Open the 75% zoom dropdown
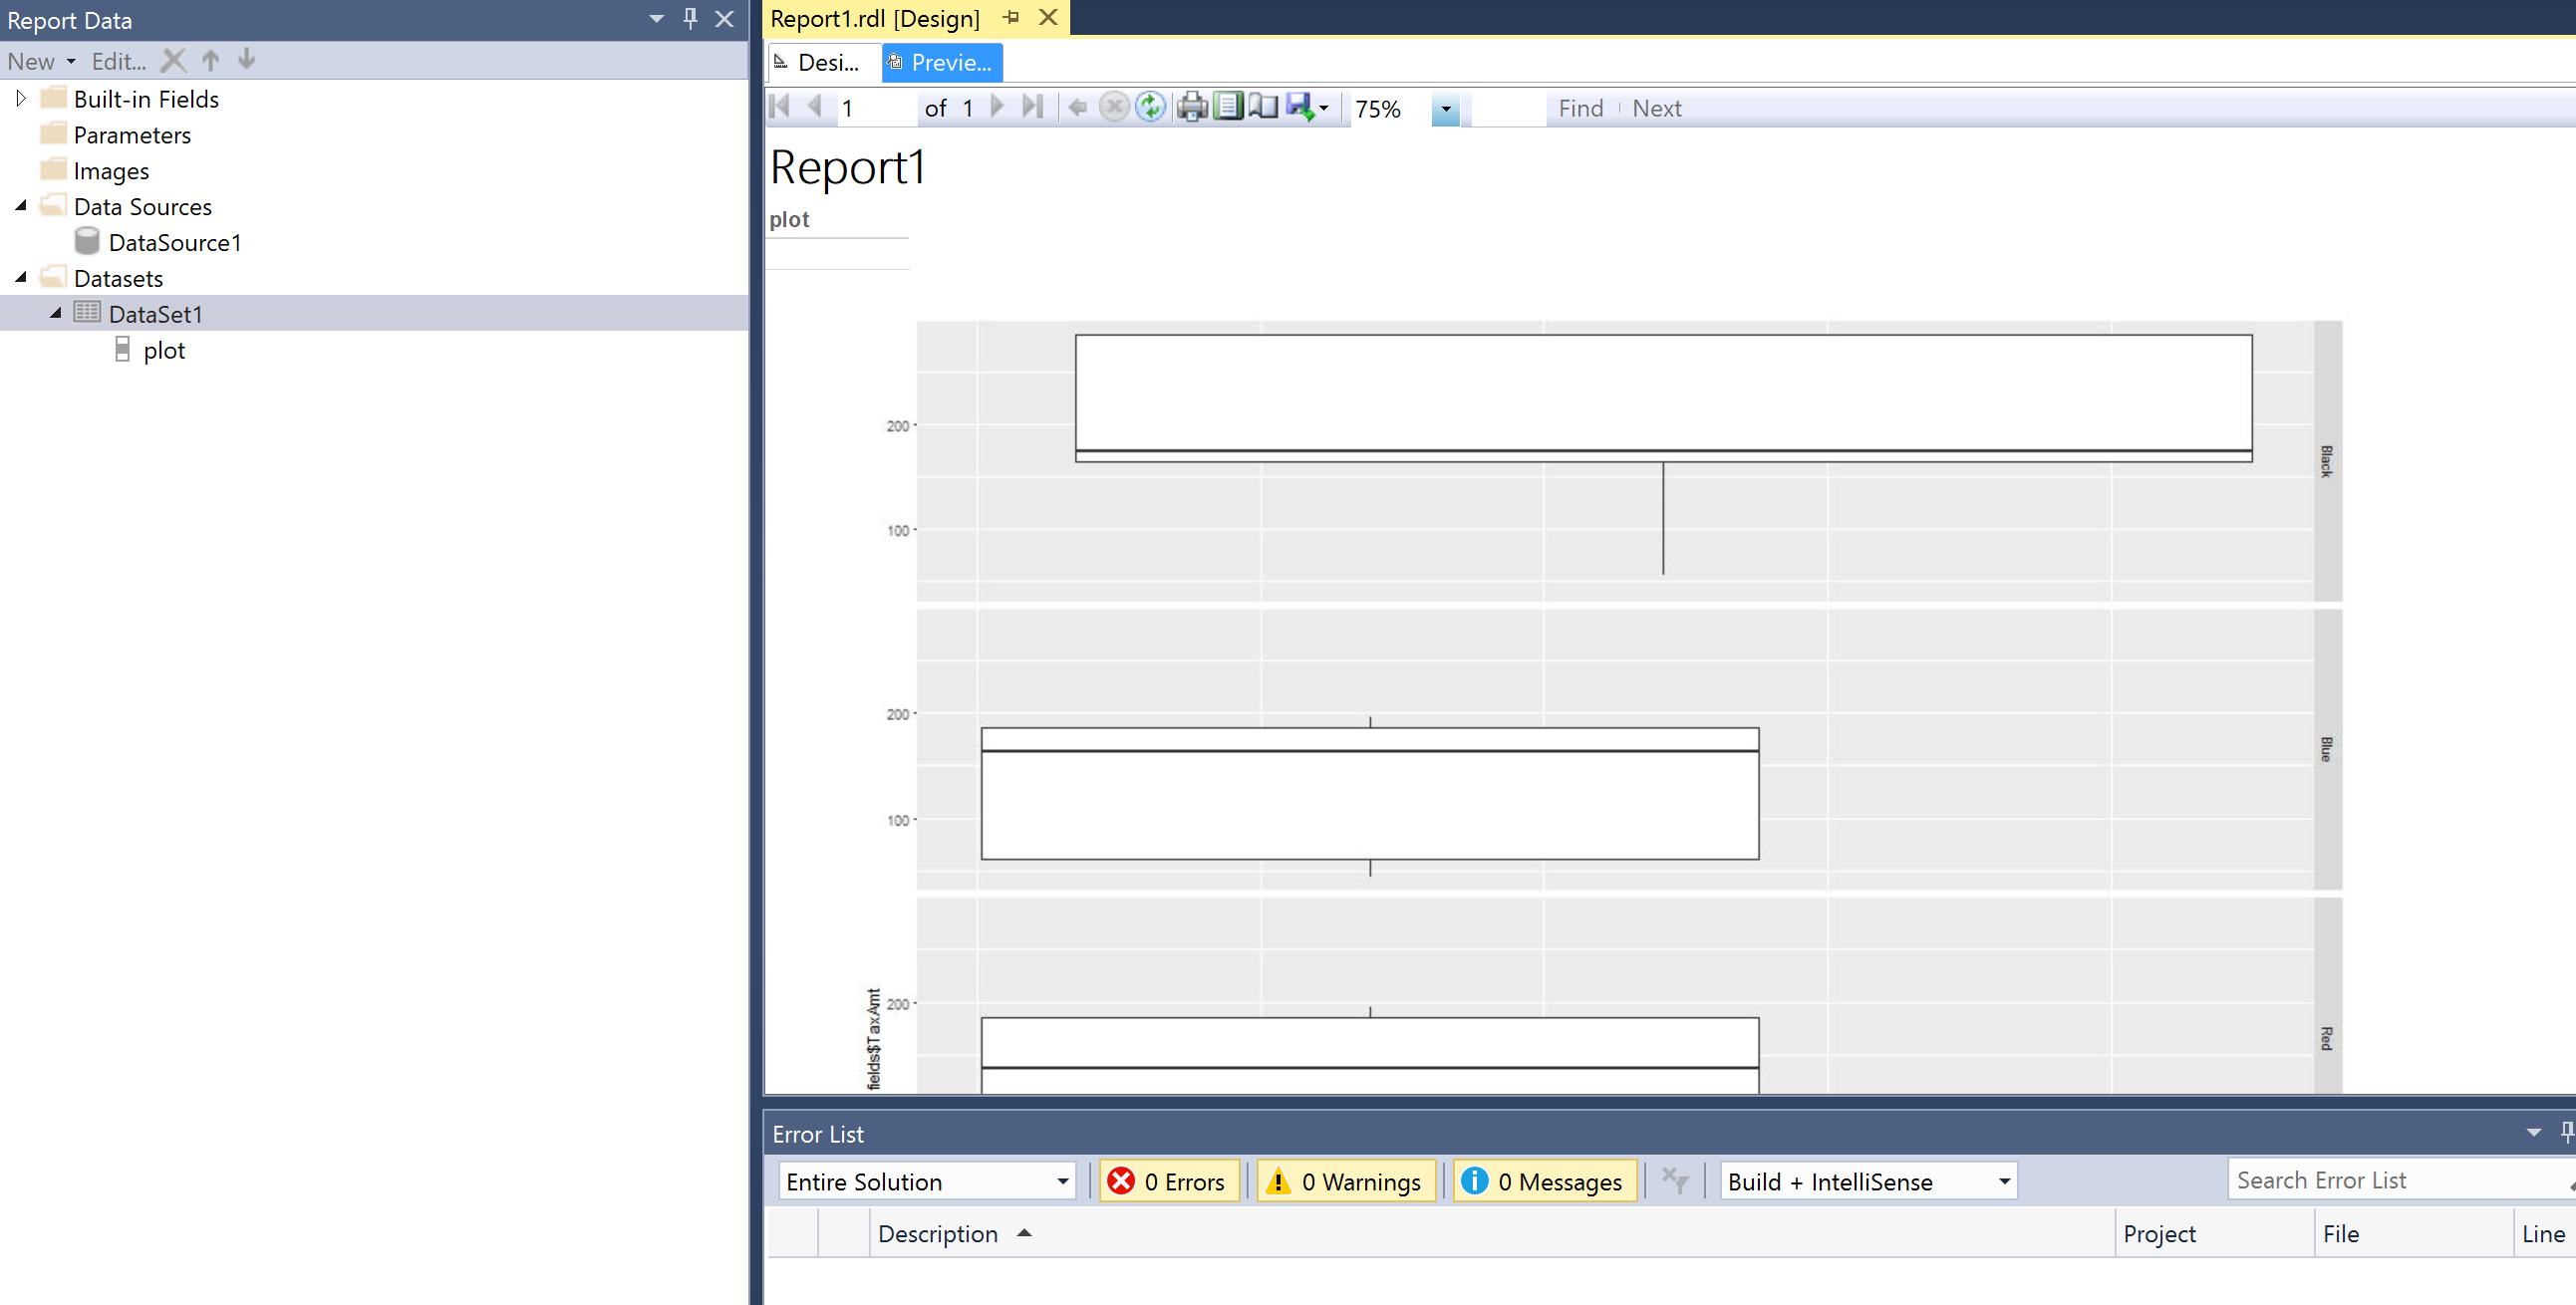The height and width of the screenshot is (1305, 2576). click(1445, 109)
